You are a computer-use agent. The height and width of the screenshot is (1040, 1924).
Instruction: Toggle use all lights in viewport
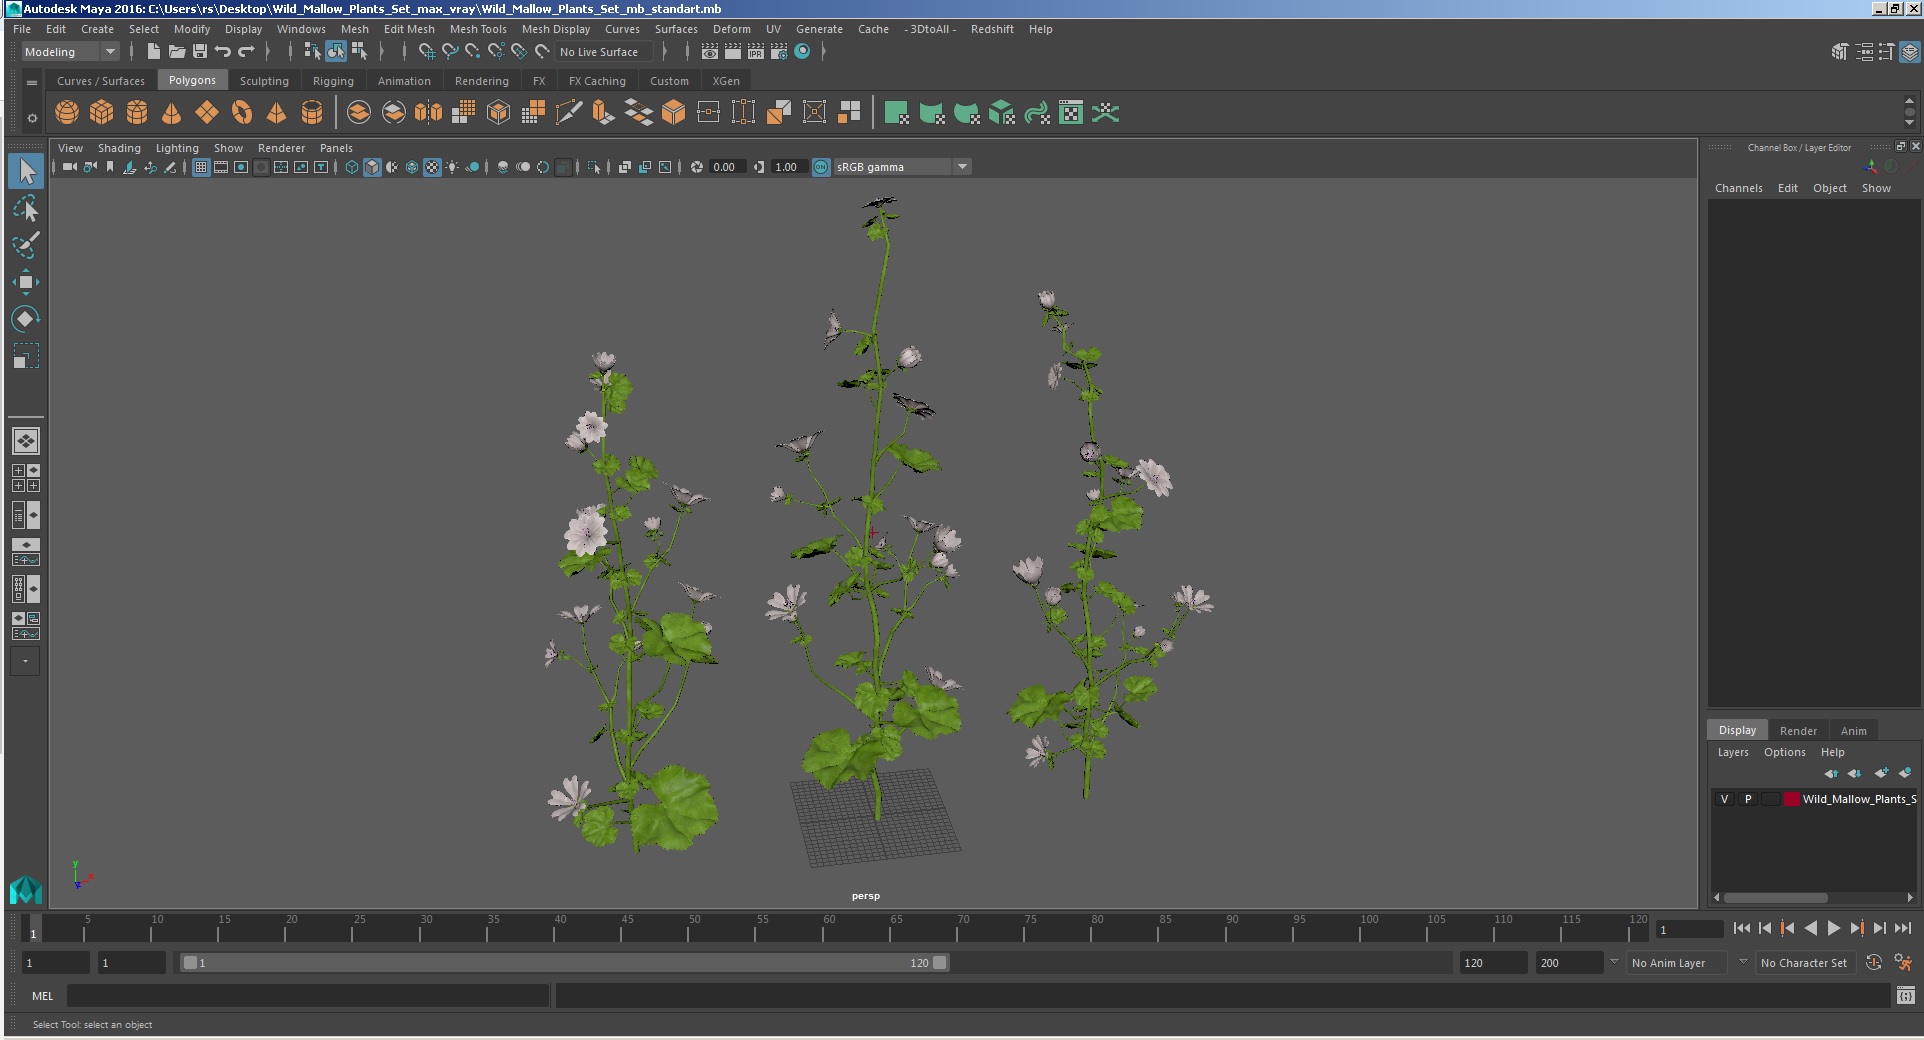452,167
